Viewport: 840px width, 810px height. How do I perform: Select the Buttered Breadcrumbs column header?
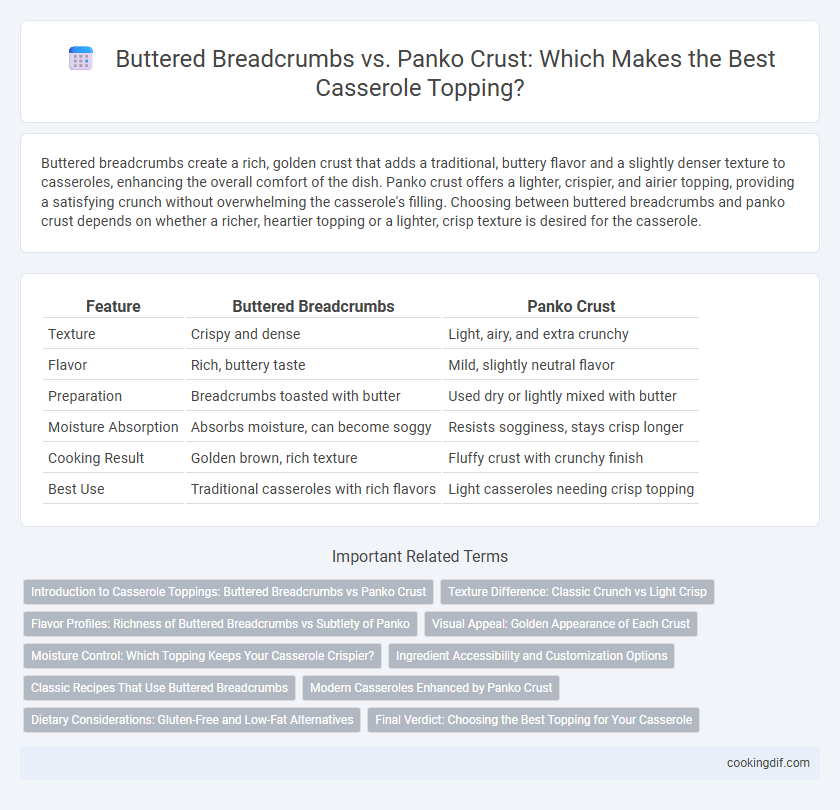tap(313, 306)
